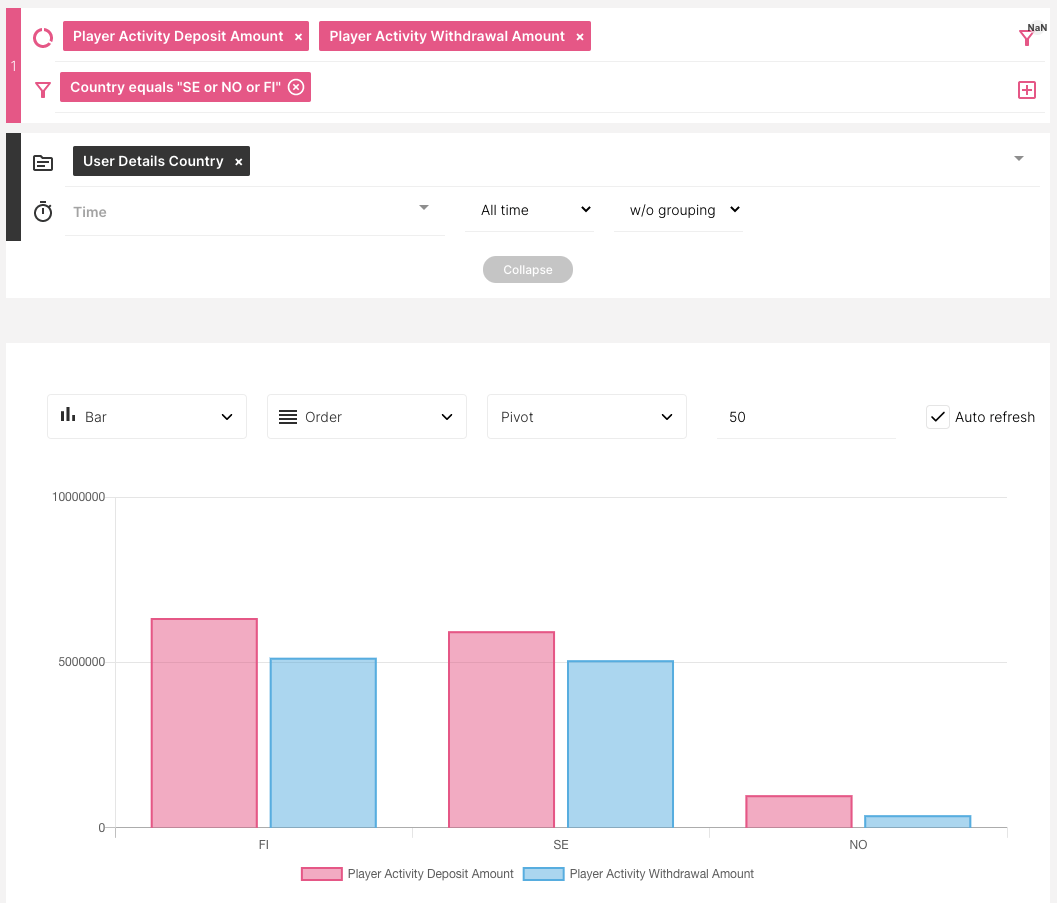The height and width of the screenshot is (903, 1057).
Task: Open the Order dropdown
Action: (x=367, y=417)
